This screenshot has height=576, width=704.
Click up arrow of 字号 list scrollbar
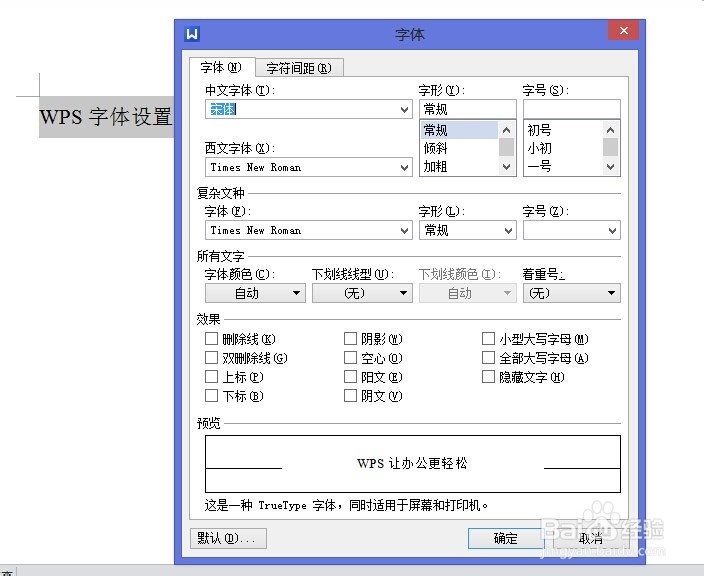click(x=610, y=130)
